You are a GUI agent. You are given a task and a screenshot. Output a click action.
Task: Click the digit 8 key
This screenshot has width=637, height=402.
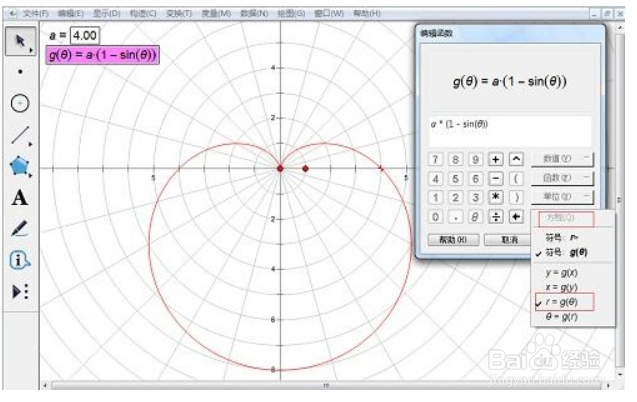455,159
